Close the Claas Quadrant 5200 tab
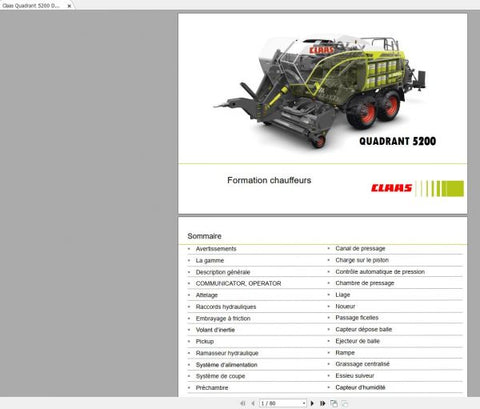This screenshot has width=480, height=409. coord(69,6)
